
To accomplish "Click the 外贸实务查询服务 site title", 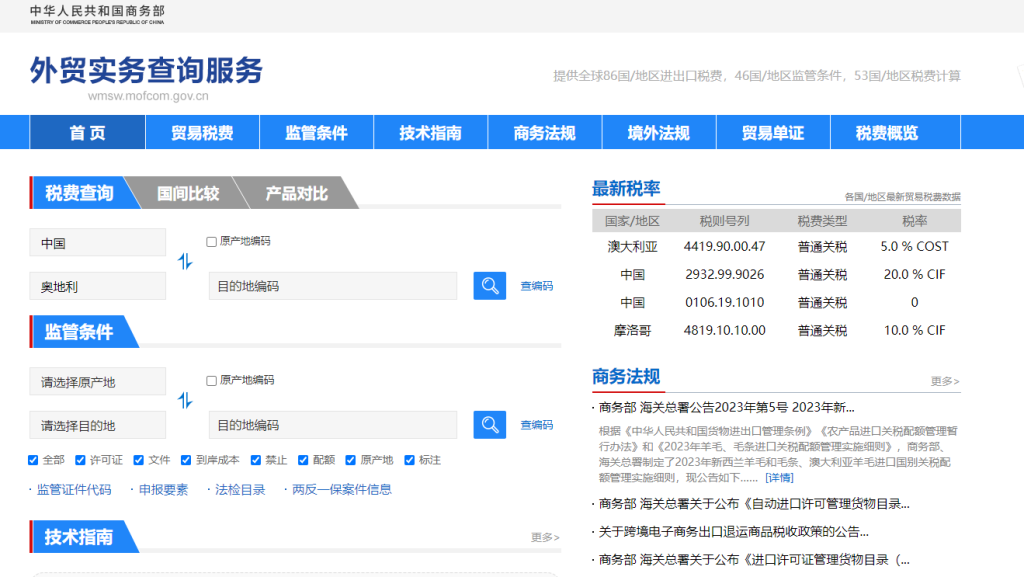I will point(146,70).
